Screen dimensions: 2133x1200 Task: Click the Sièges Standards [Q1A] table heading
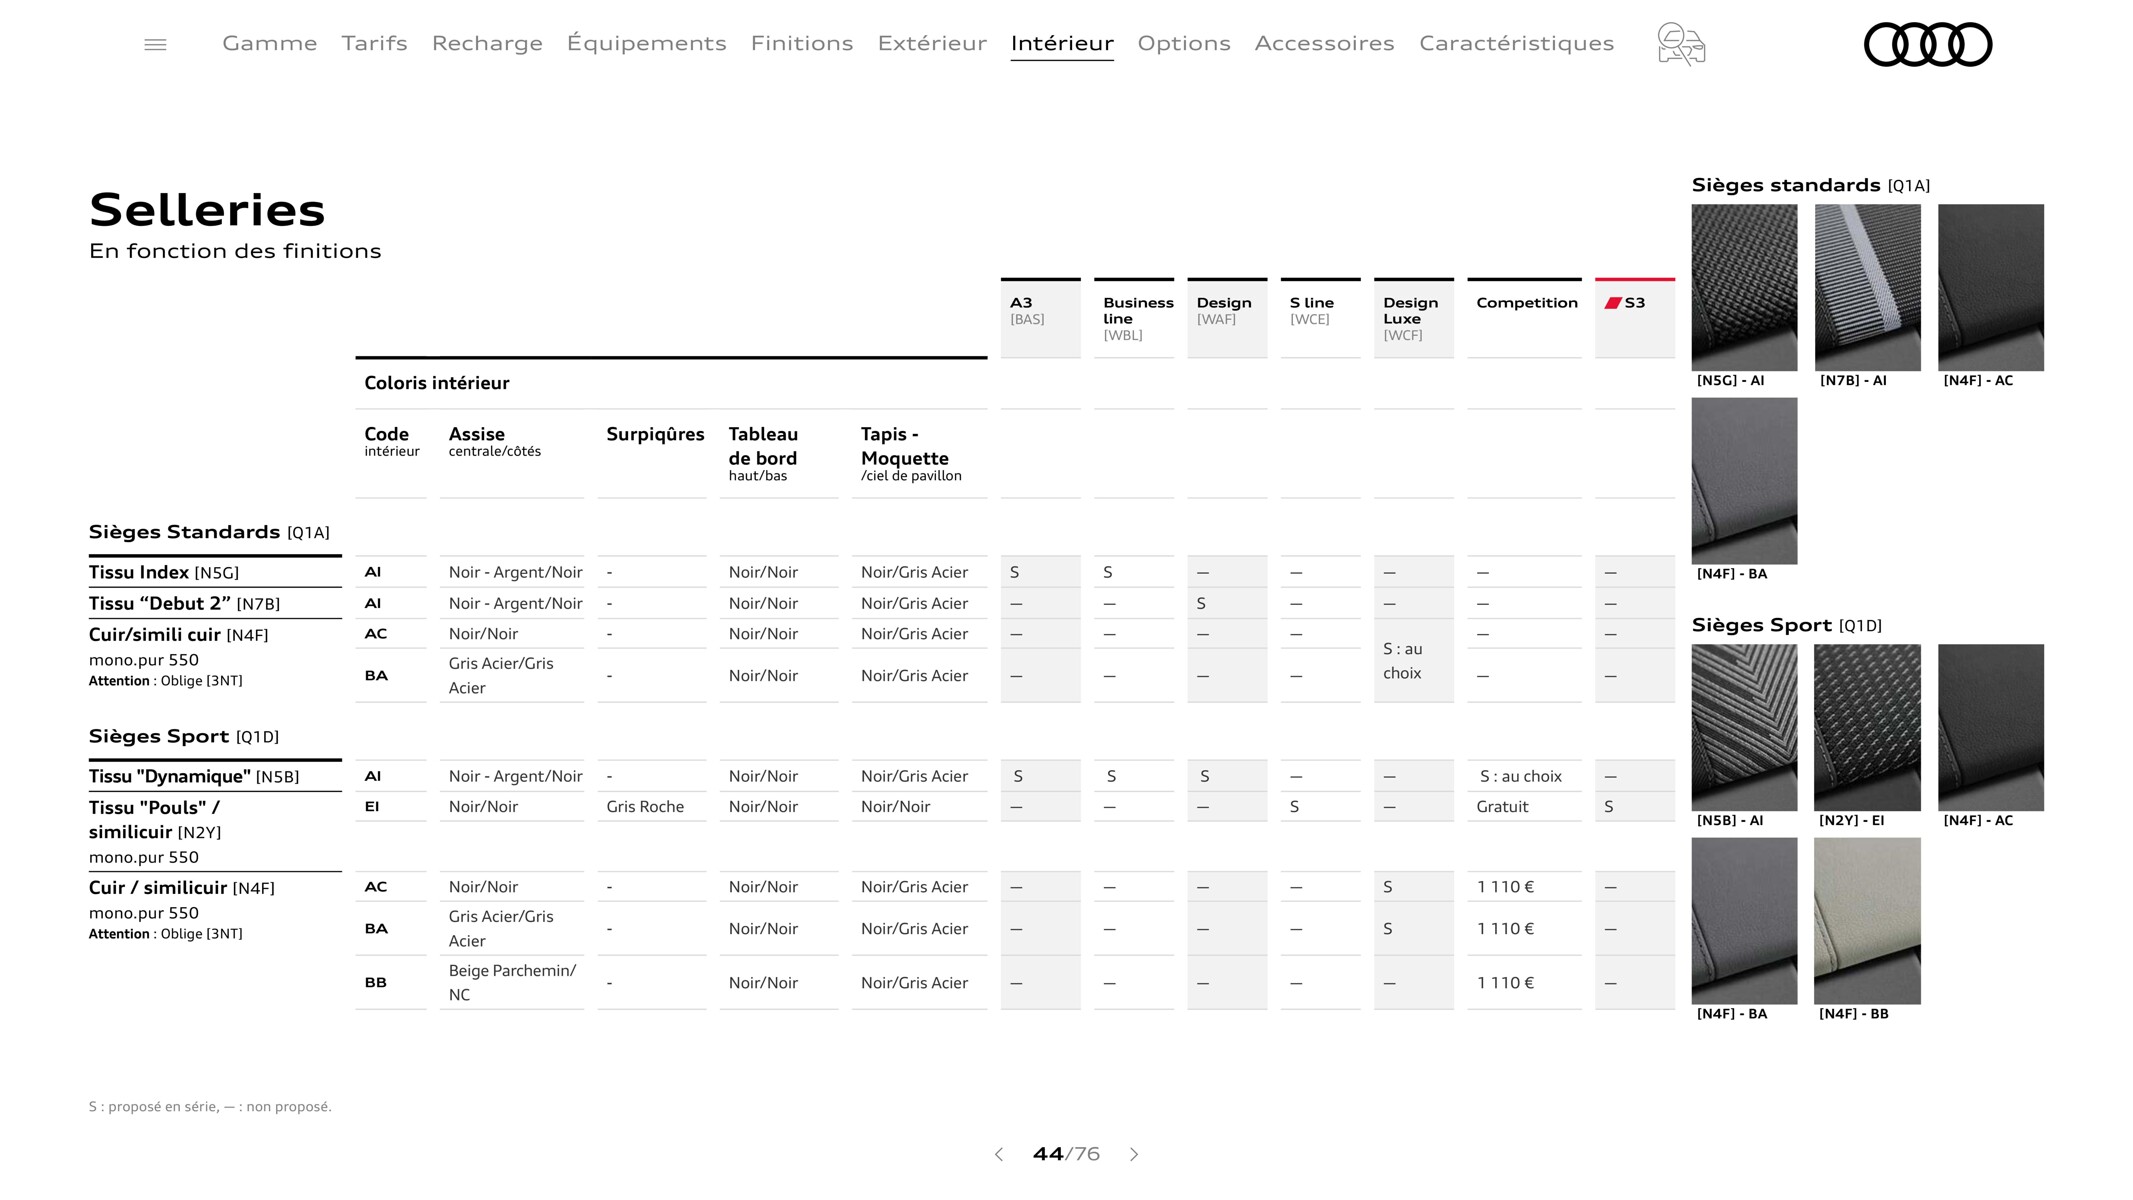click(209, 532)
